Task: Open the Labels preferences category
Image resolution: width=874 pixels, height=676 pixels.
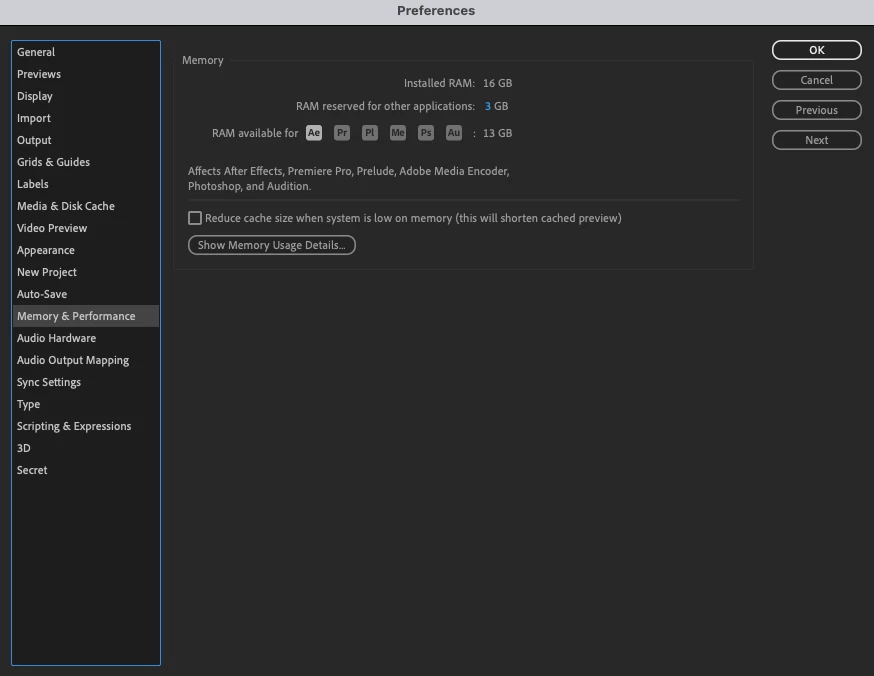Action: point(86,184)
